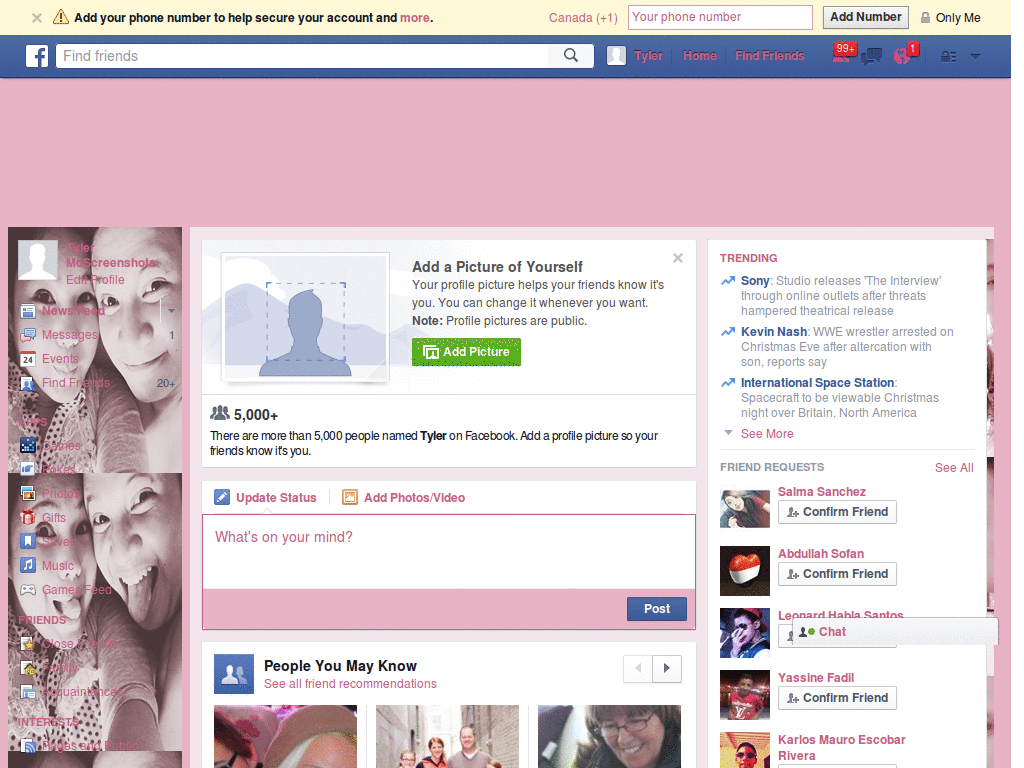Image resolution: width=1024 pixels, height=768 pixels.
Task: Select the Canada (+1) country code
Action: (x=583, y=18)
